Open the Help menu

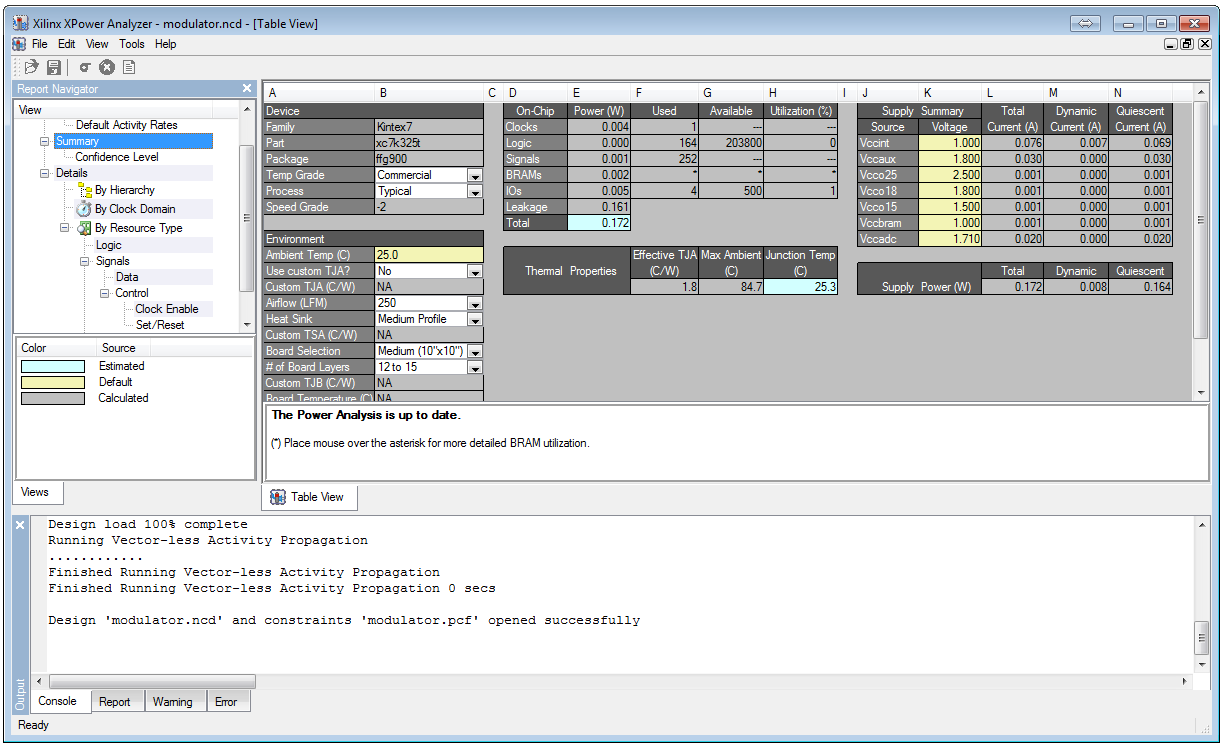(x=166, y=44)
